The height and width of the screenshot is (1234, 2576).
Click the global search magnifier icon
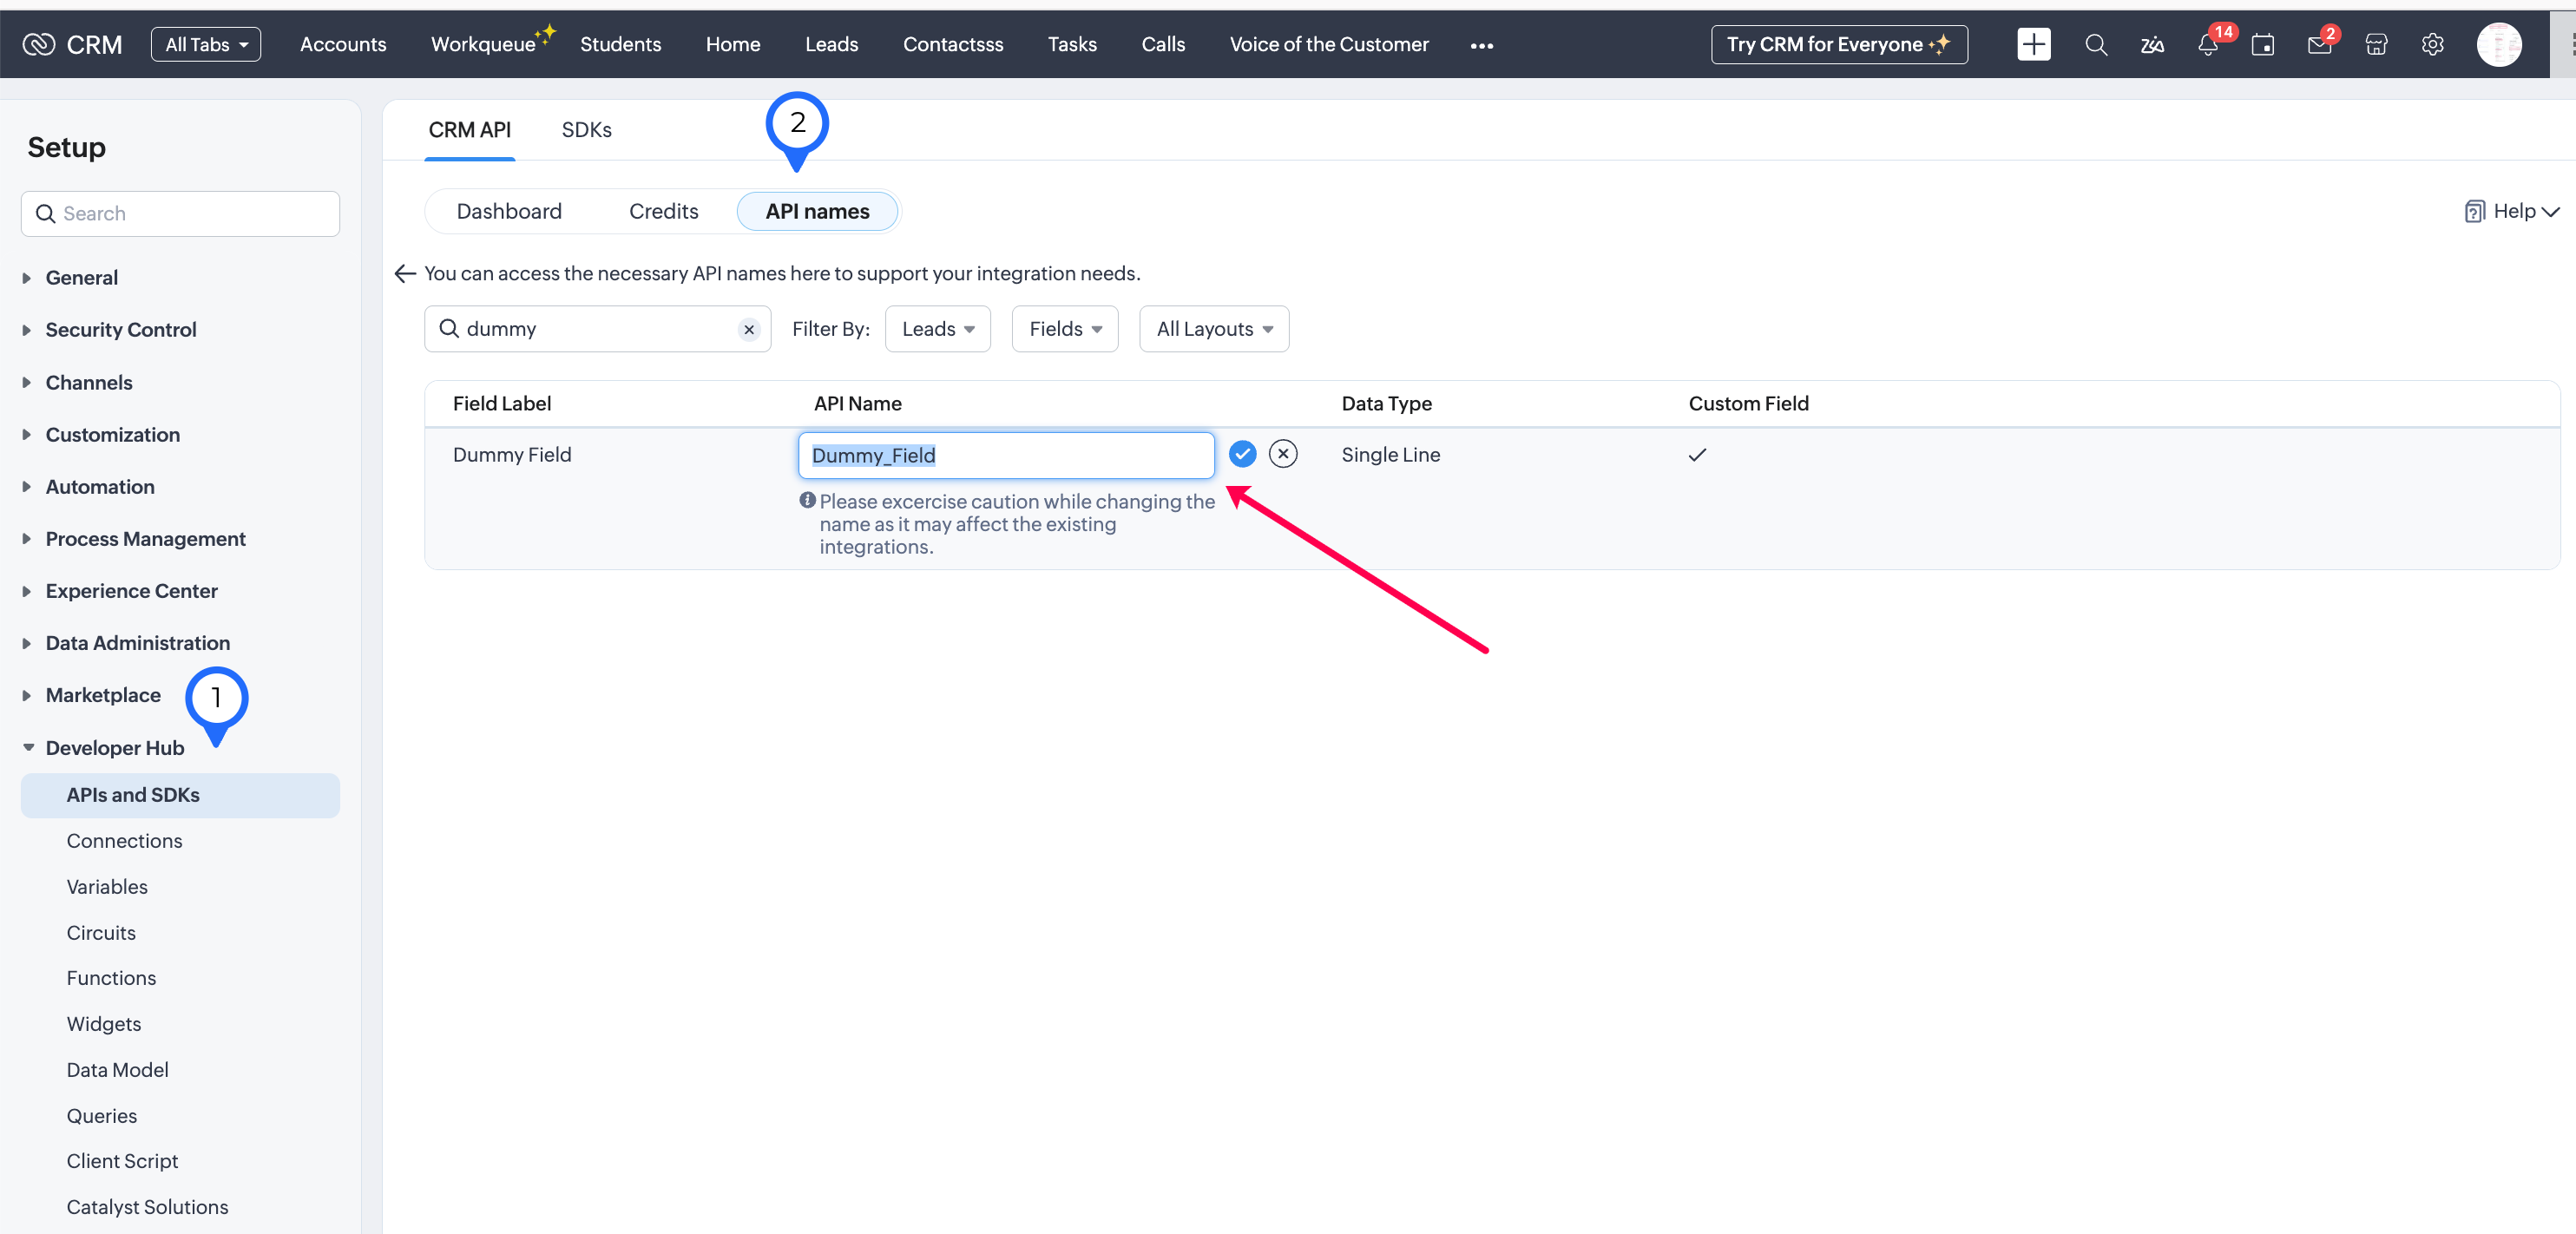2096,45
